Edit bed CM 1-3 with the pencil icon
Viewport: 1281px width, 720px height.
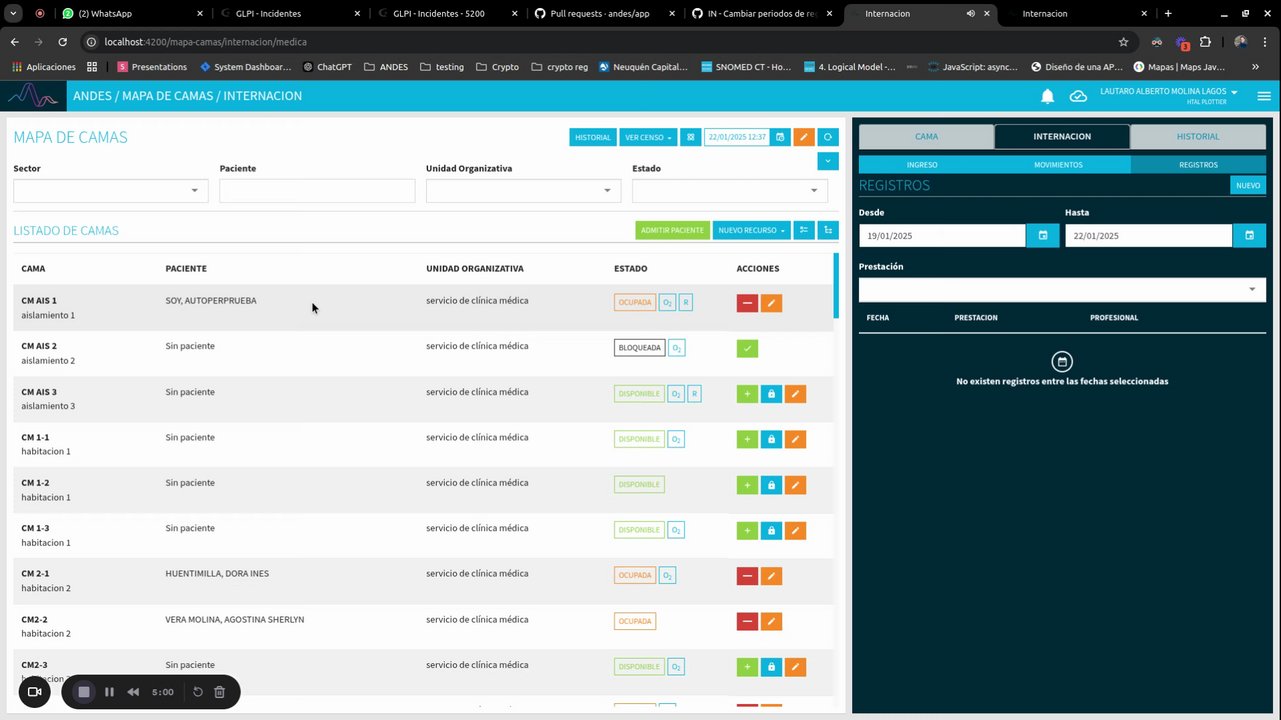click(x=795, y=530)
